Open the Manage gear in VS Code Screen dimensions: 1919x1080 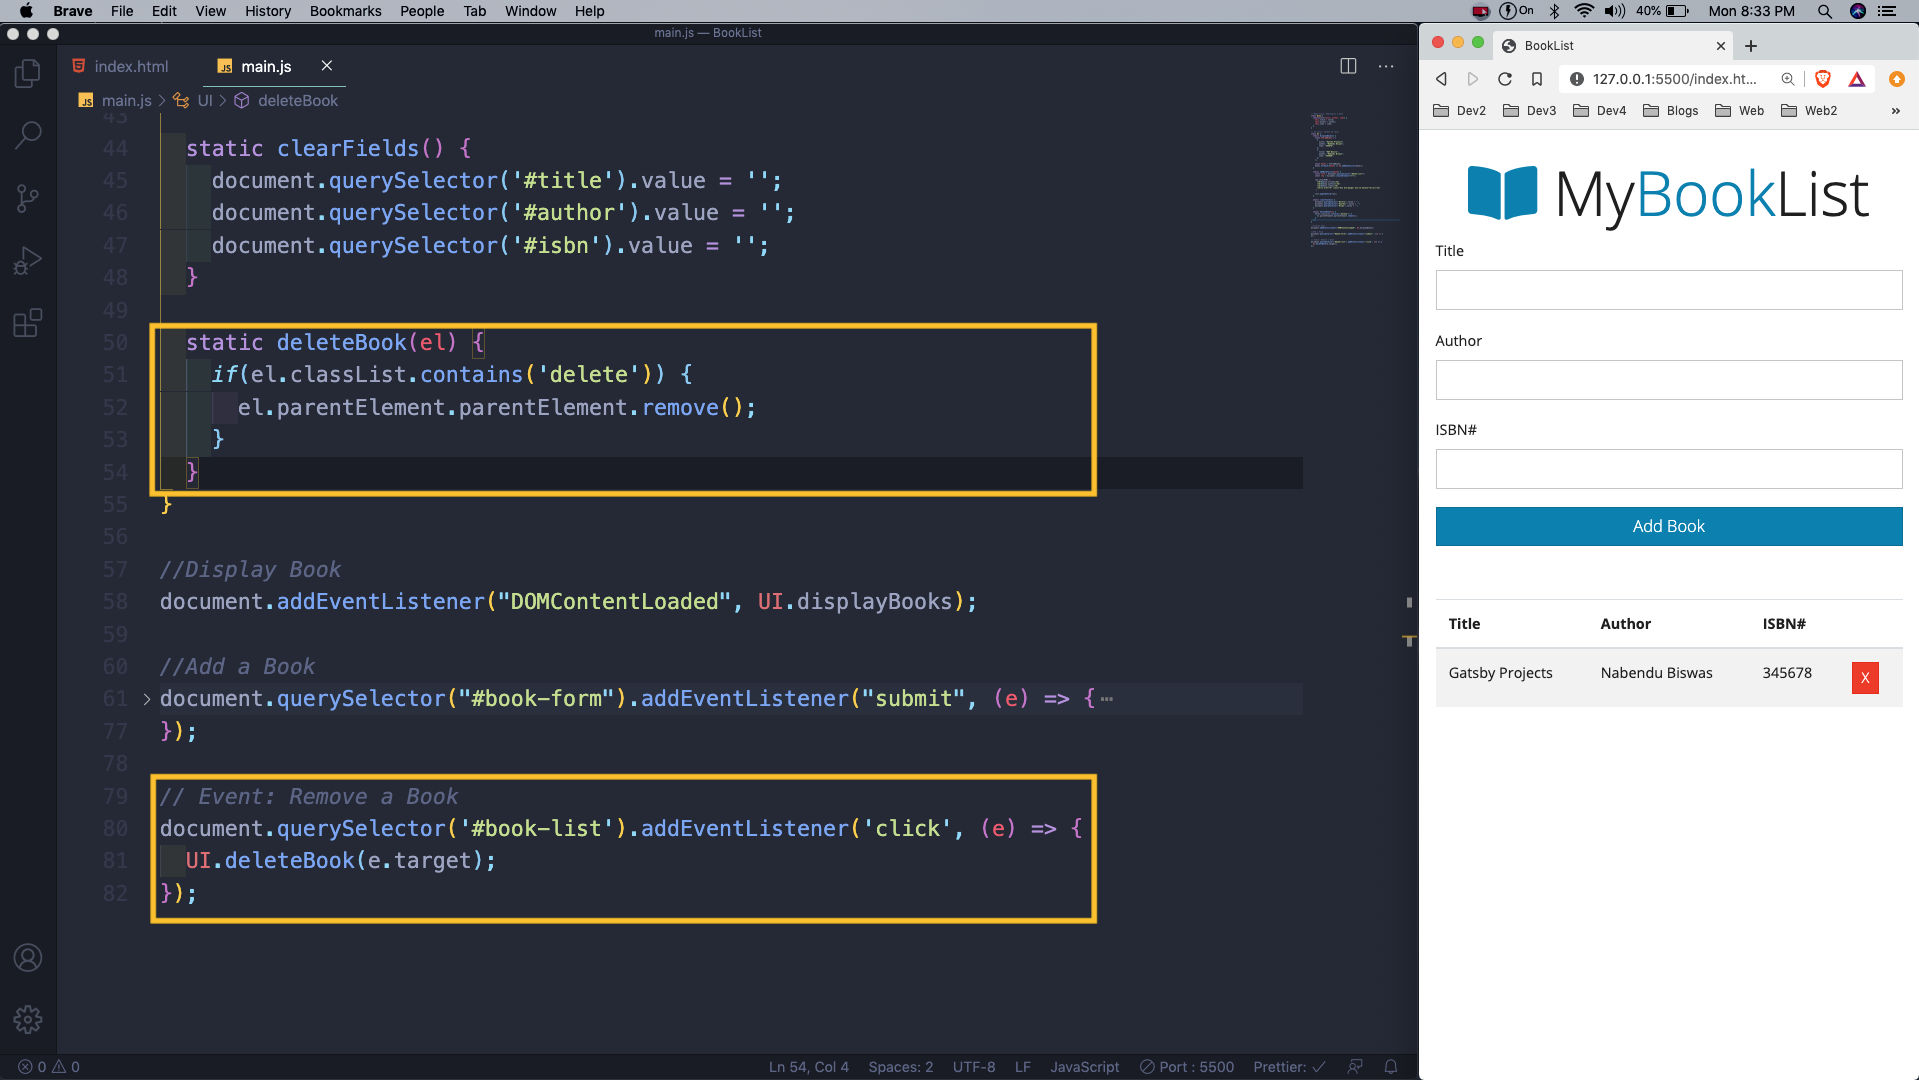28,1020
